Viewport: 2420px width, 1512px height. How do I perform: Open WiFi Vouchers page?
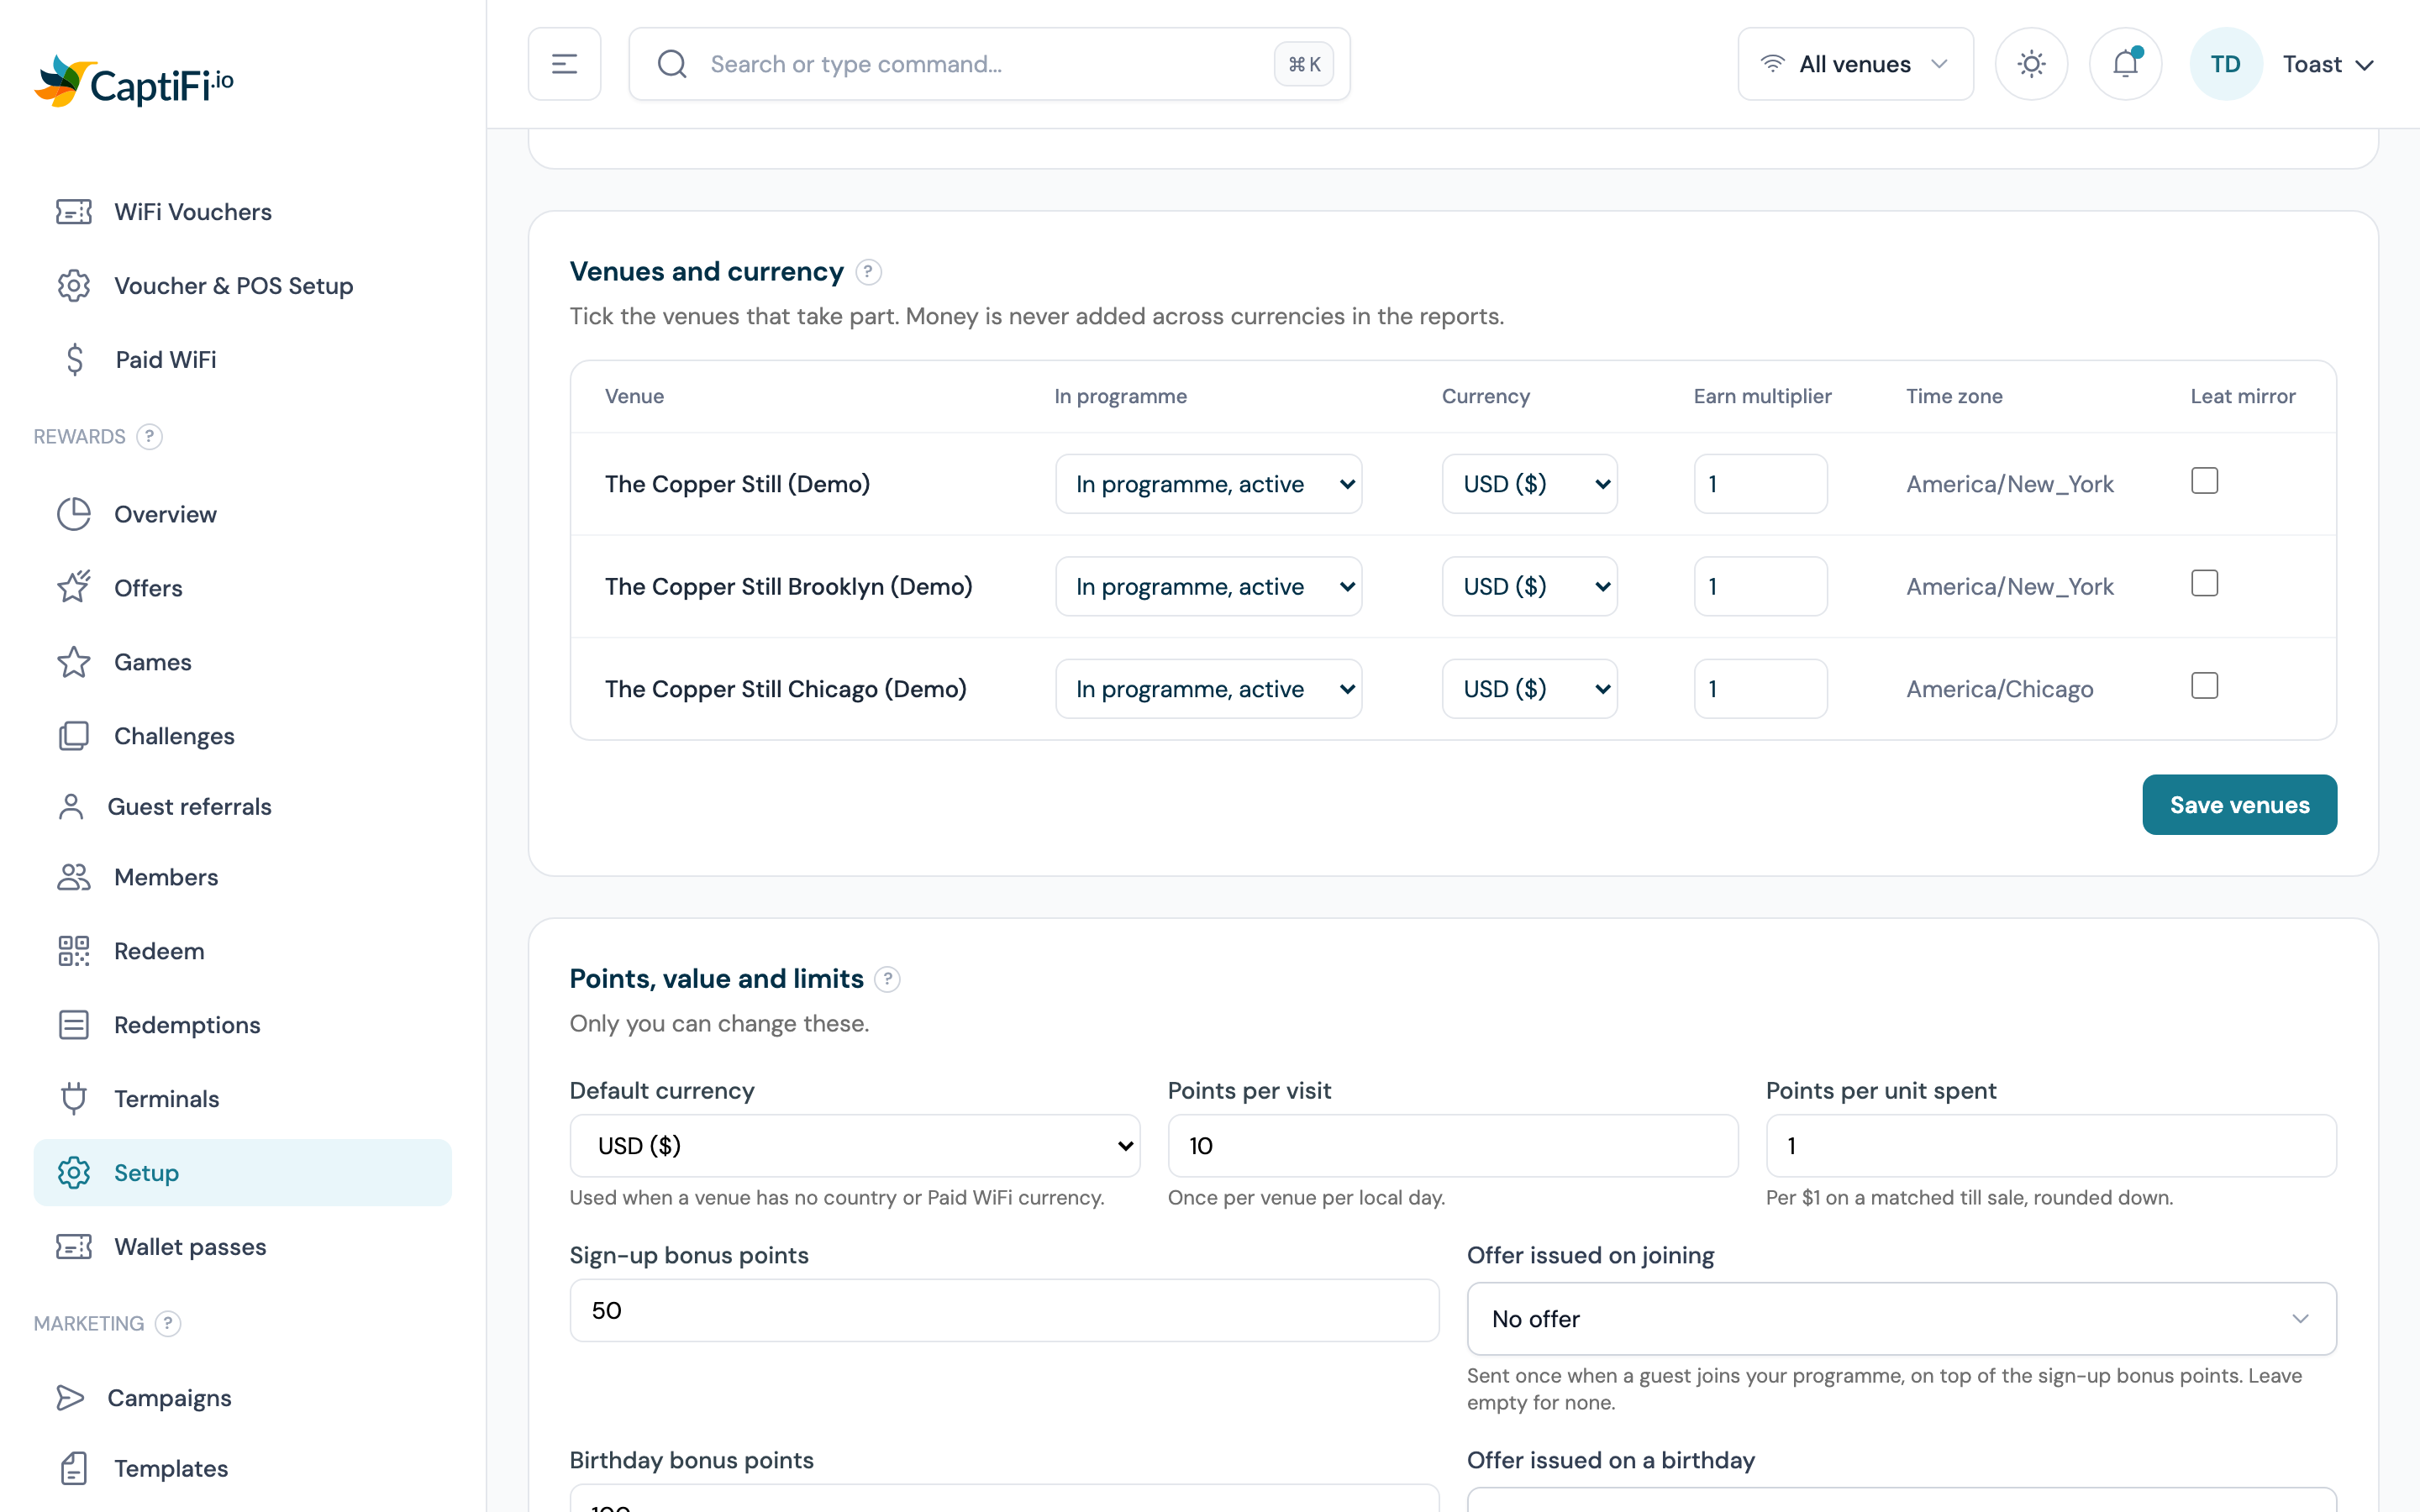pyautogui.click(x=242, y=212)
